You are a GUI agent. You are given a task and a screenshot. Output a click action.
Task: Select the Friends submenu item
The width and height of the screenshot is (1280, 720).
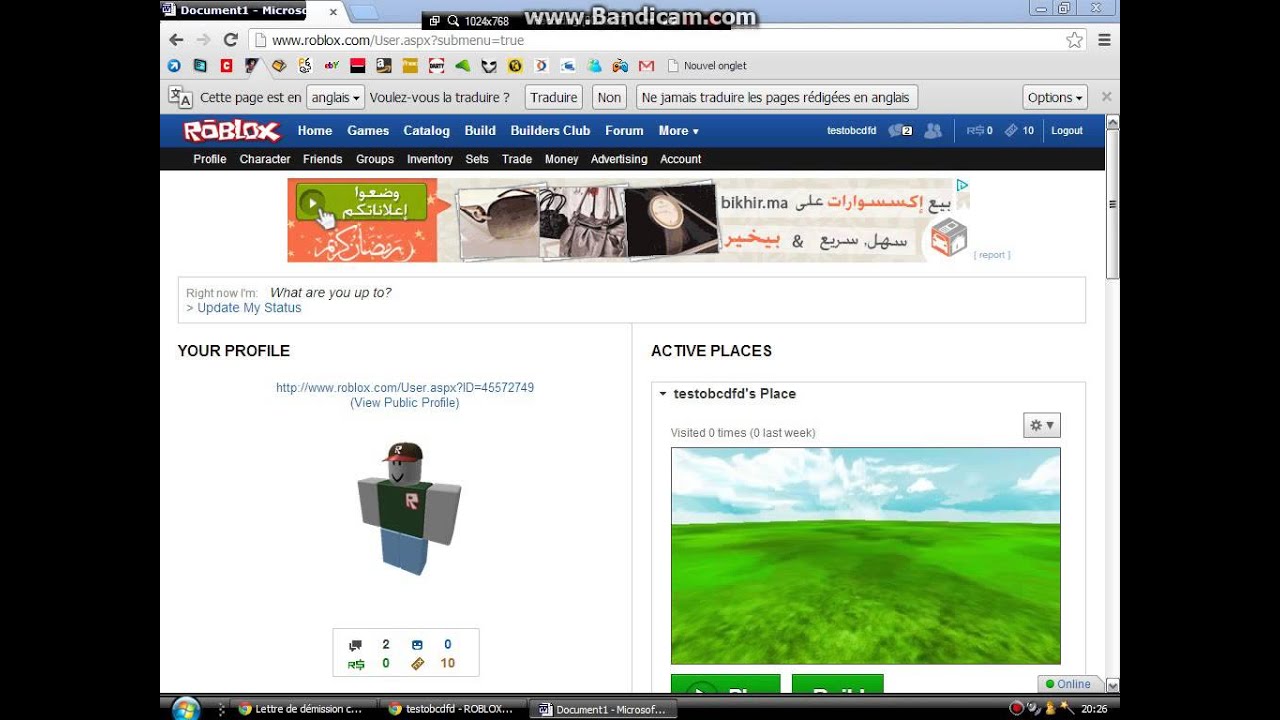coord(323,159)
